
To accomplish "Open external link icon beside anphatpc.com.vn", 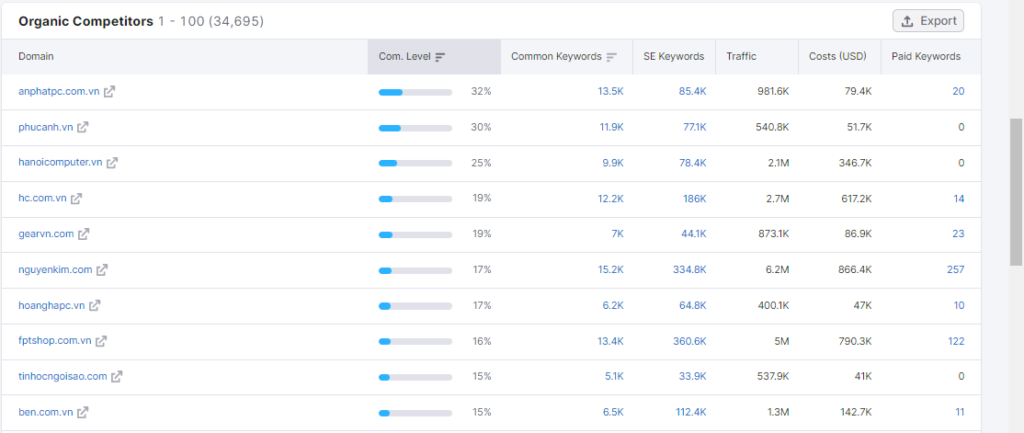I will point(109,92).
